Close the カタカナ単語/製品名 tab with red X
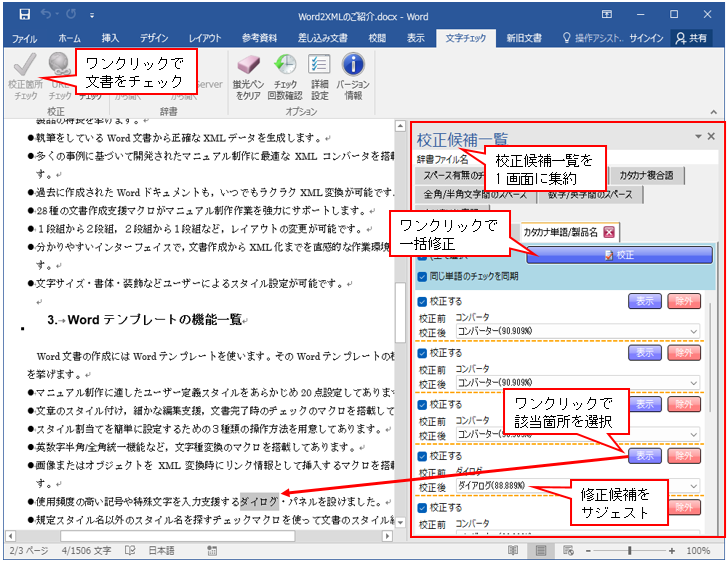Screen dimensions: 728x561 [x=608, y=232]
